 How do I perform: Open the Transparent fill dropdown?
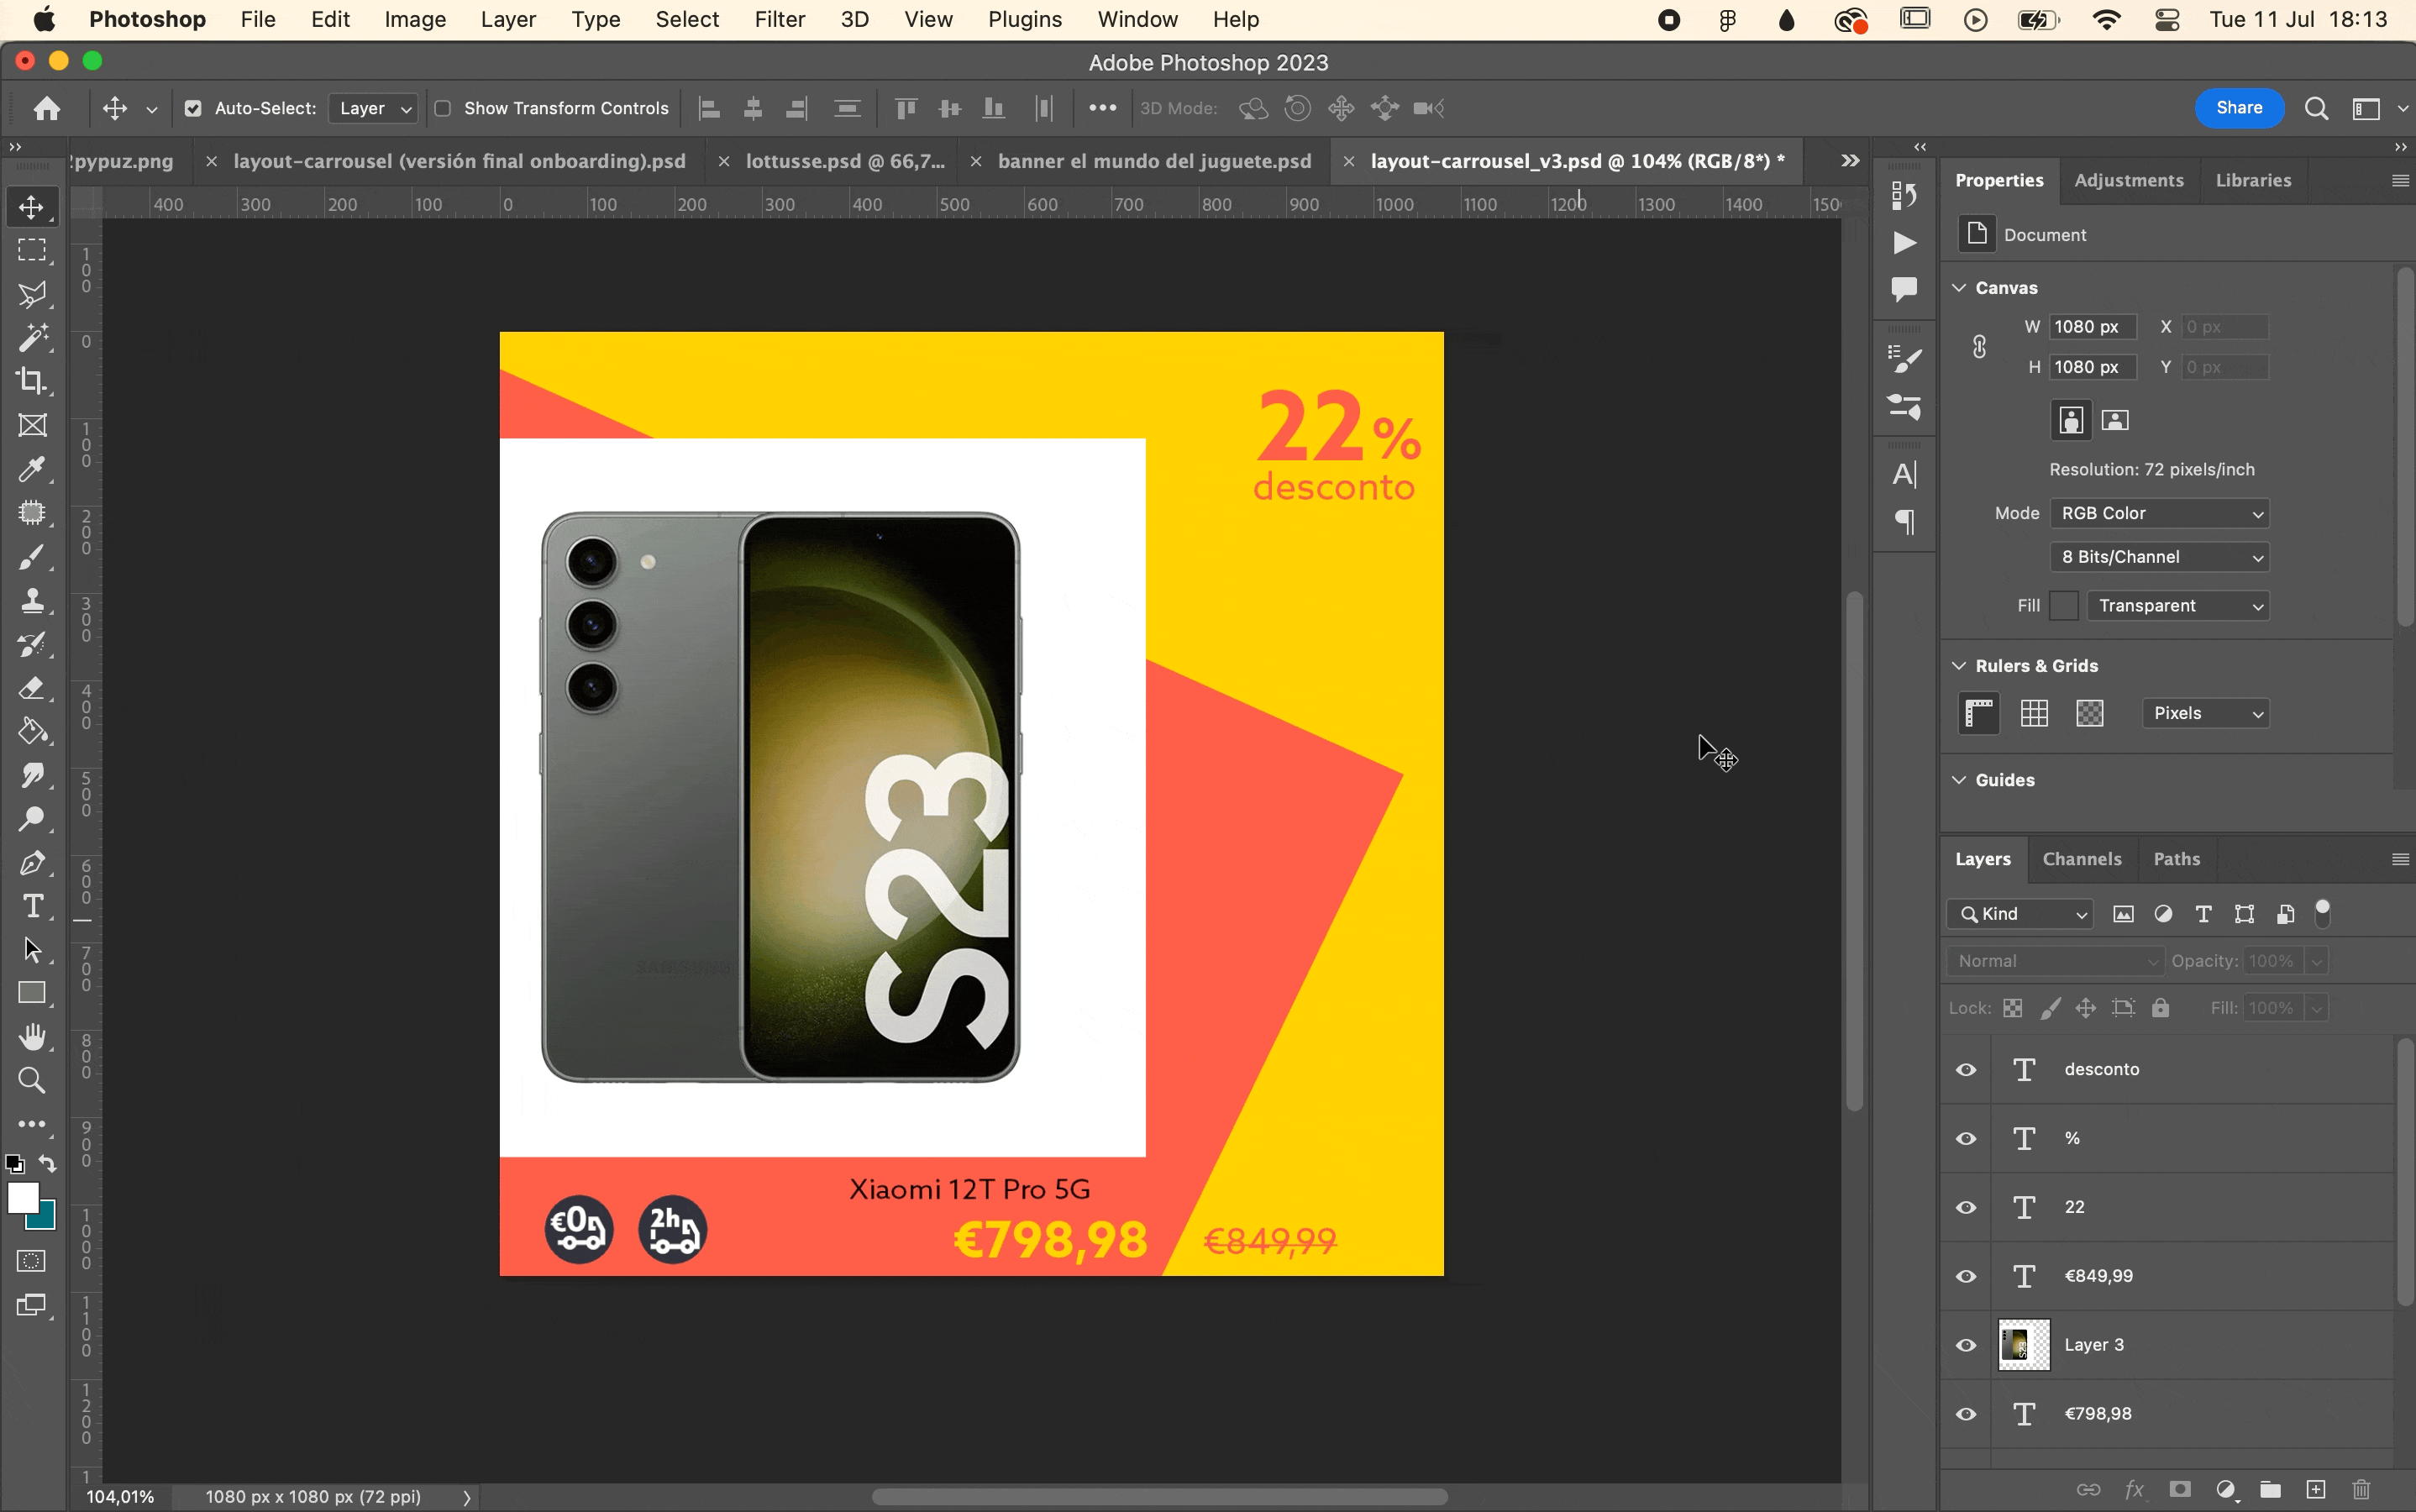2178,606
